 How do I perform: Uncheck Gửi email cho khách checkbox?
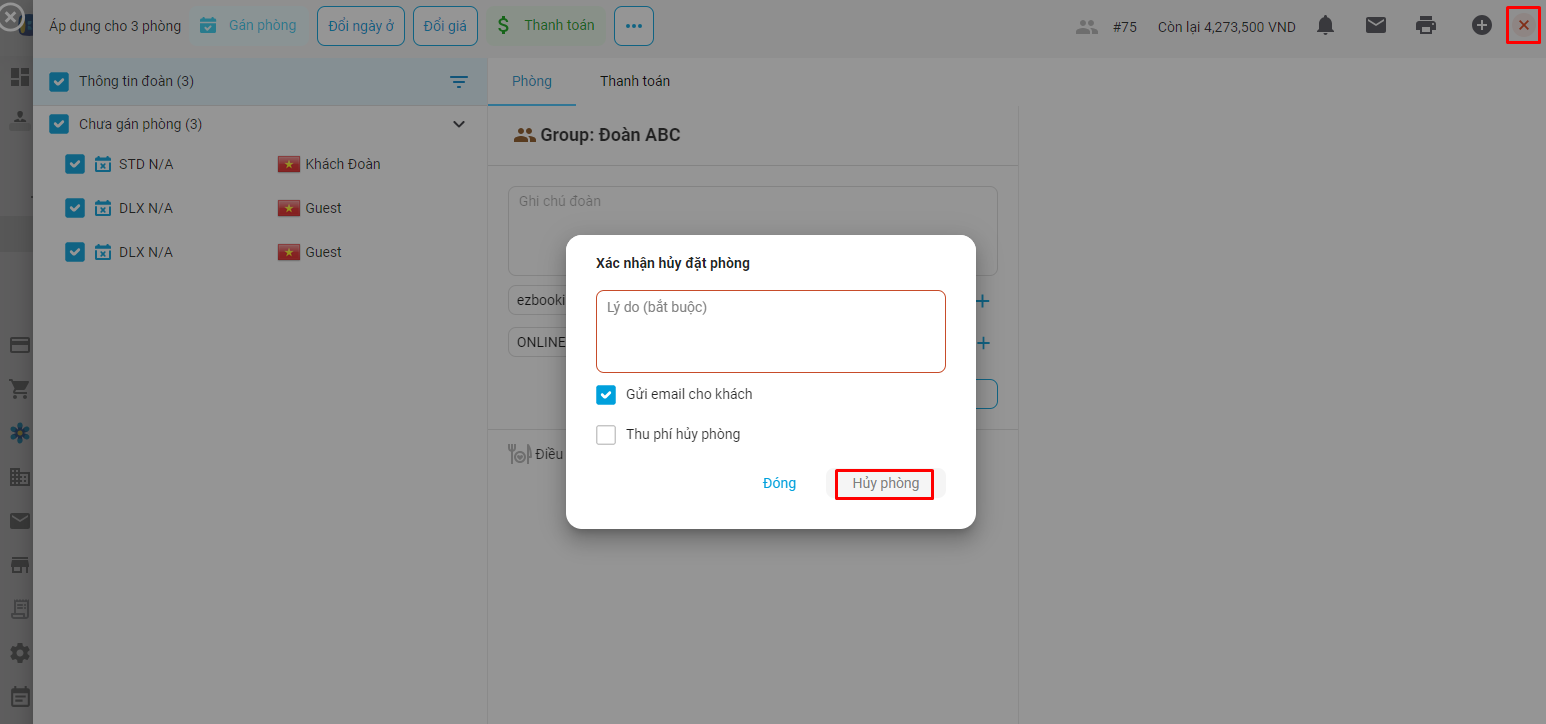point(606,395)
